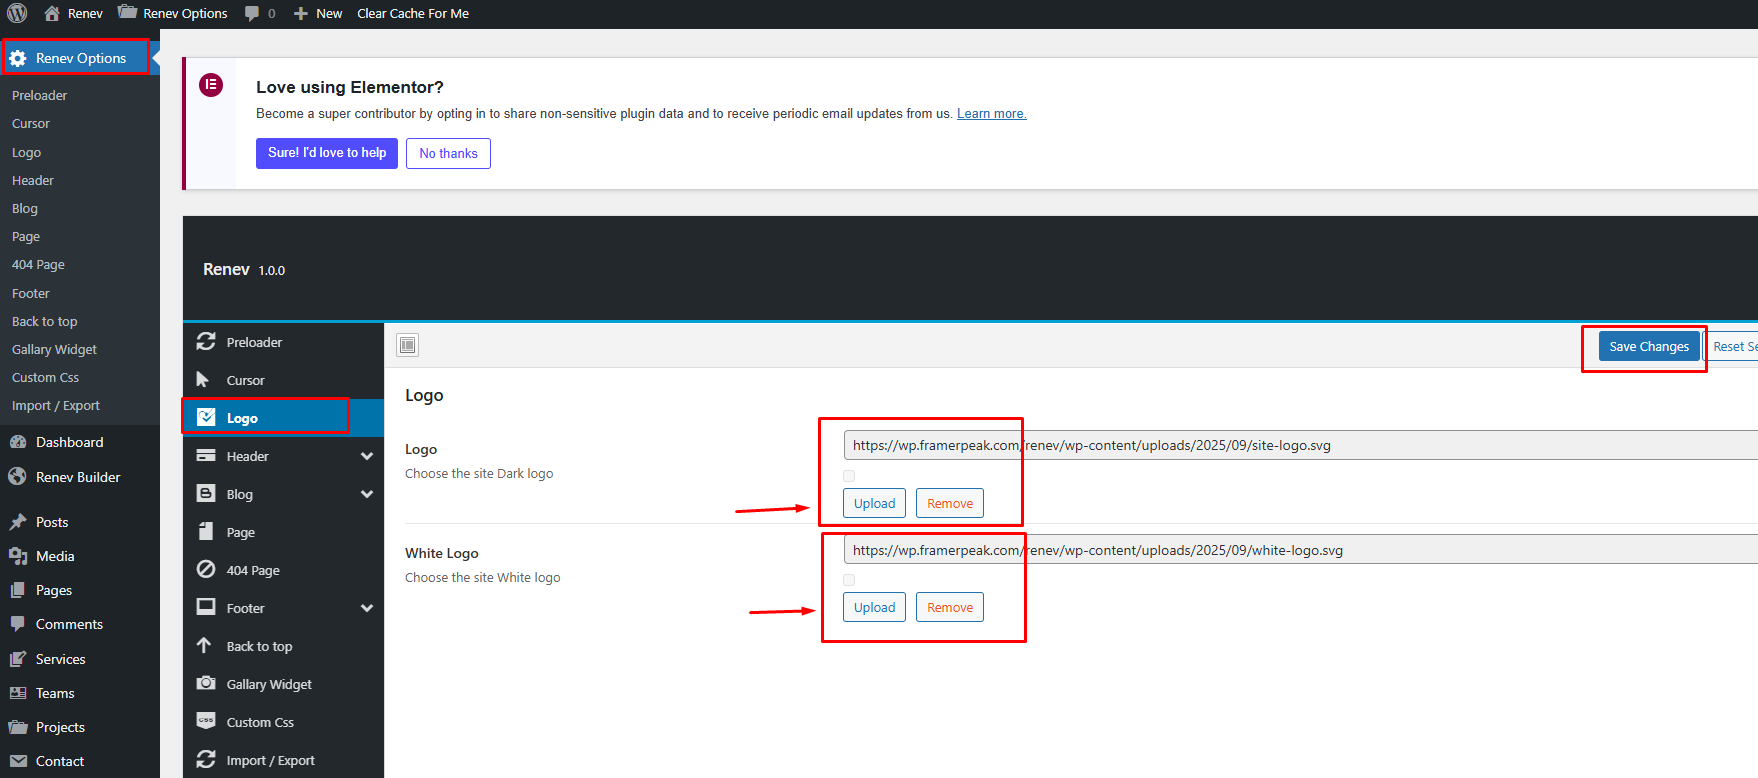Open the WordPress logo menu

click(x=17, y=13)
